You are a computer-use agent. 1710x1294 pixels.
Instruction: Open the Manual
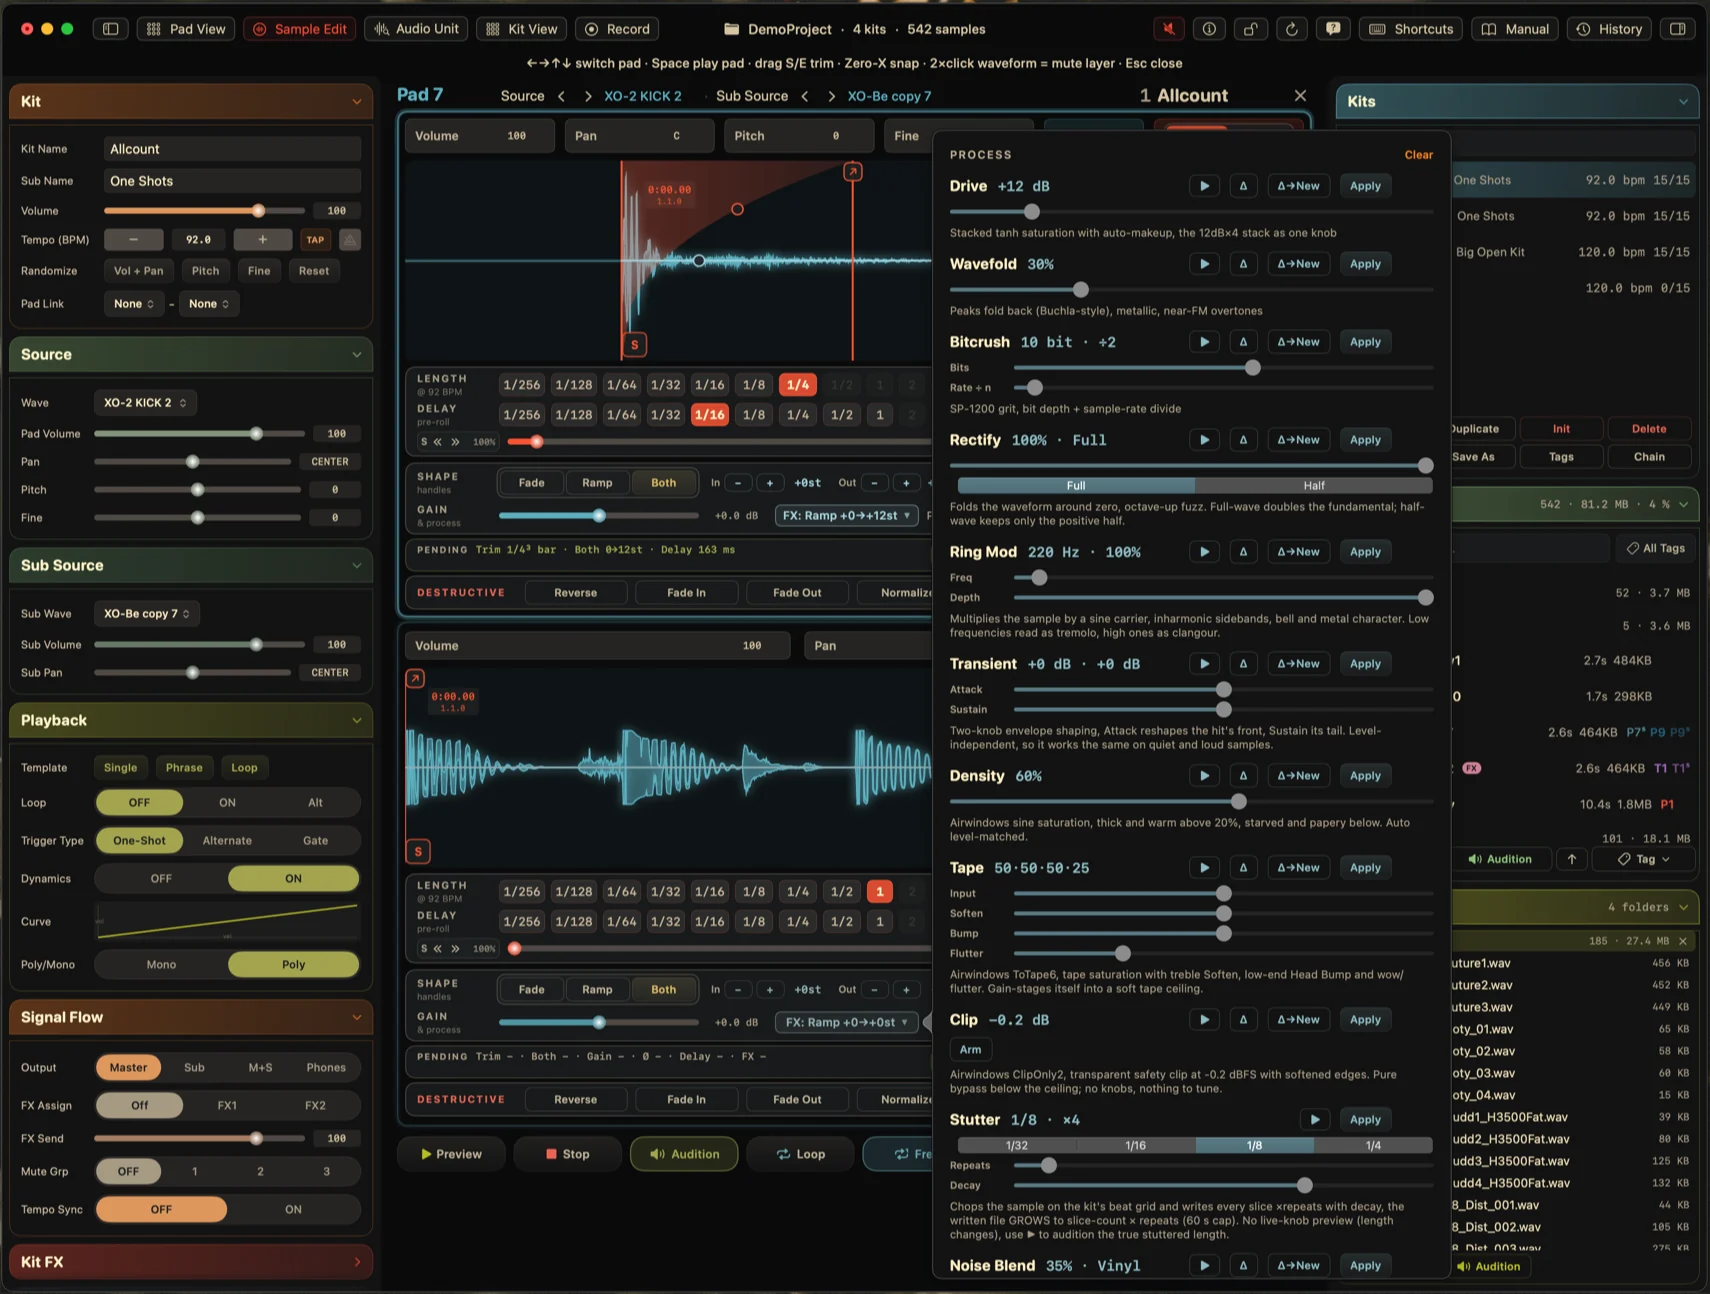1515,29
